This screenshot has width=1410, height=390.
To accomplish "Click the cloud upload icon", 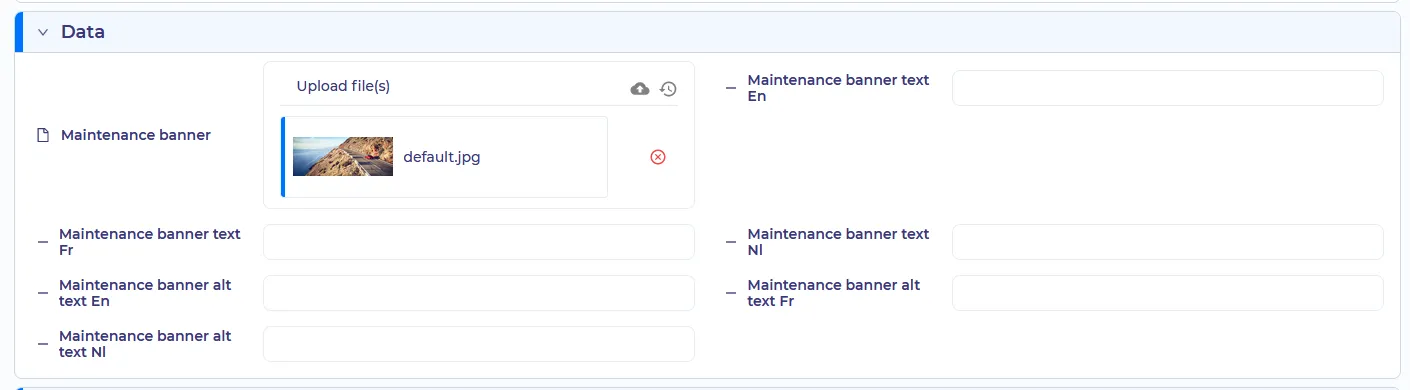I will coord(640,89).
